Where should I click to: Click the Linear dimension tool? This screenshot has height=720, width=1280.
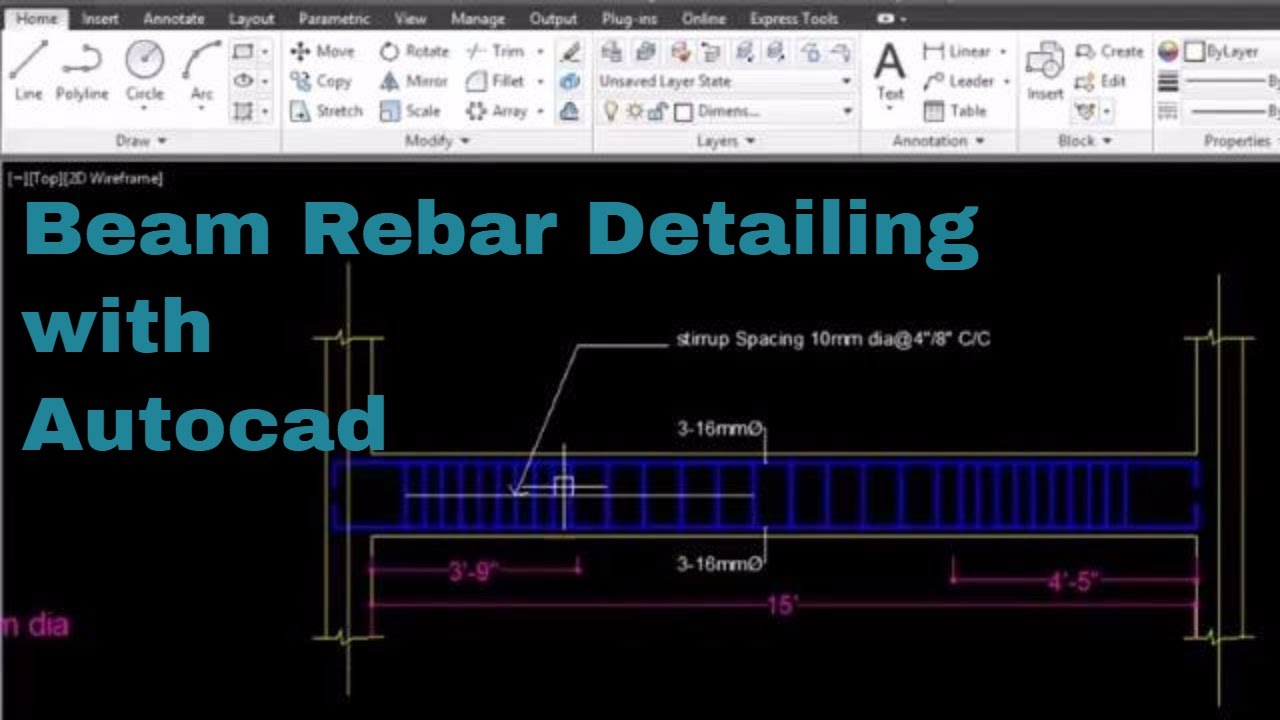click(957, 51)
